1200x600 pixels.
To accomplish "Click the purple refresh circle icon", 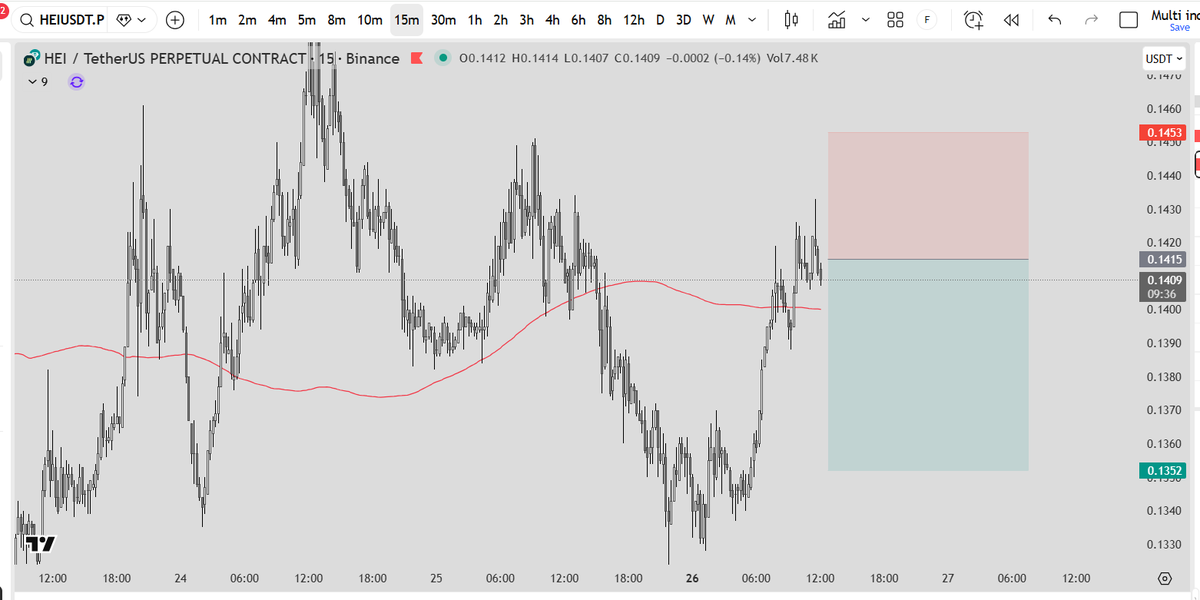I will [x=76, y=82].
